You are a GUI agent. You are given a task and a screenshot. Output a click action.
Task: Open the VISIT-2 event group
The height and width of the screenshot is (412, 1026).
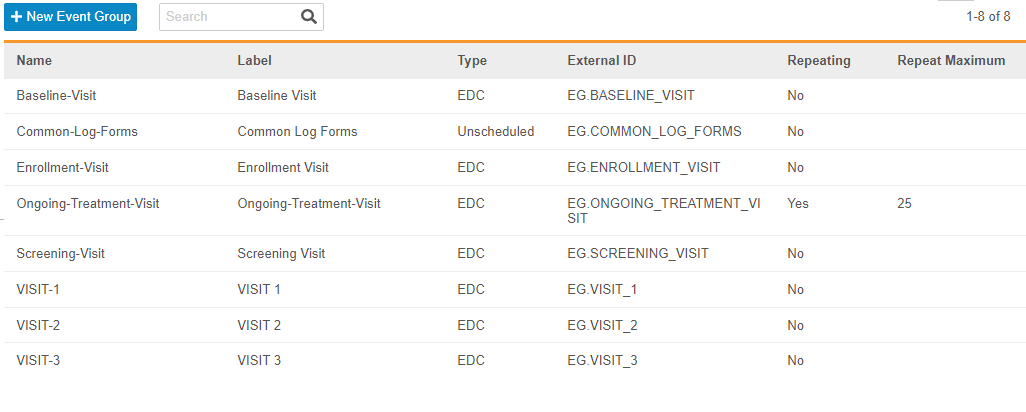click(39, 326)
